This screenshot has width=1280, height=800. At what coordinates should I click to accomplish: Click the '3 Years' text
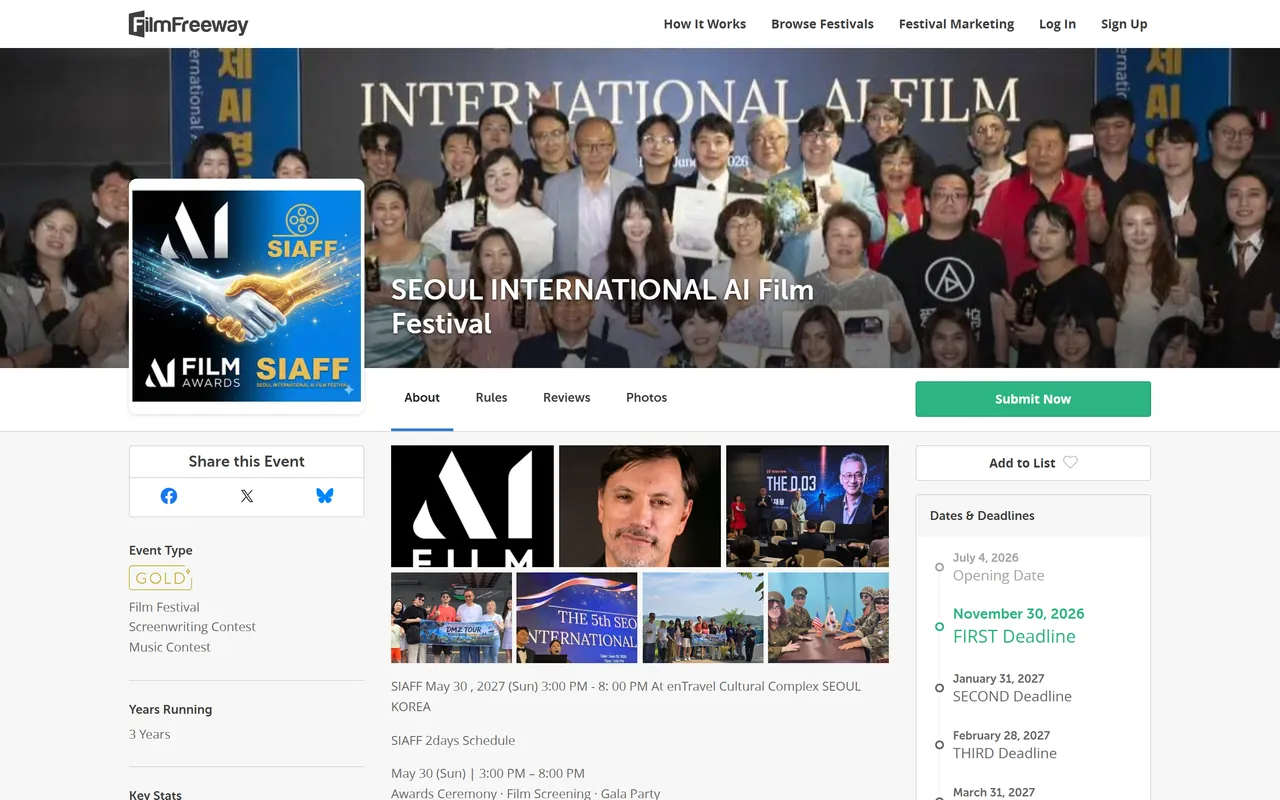coord(150,734)
